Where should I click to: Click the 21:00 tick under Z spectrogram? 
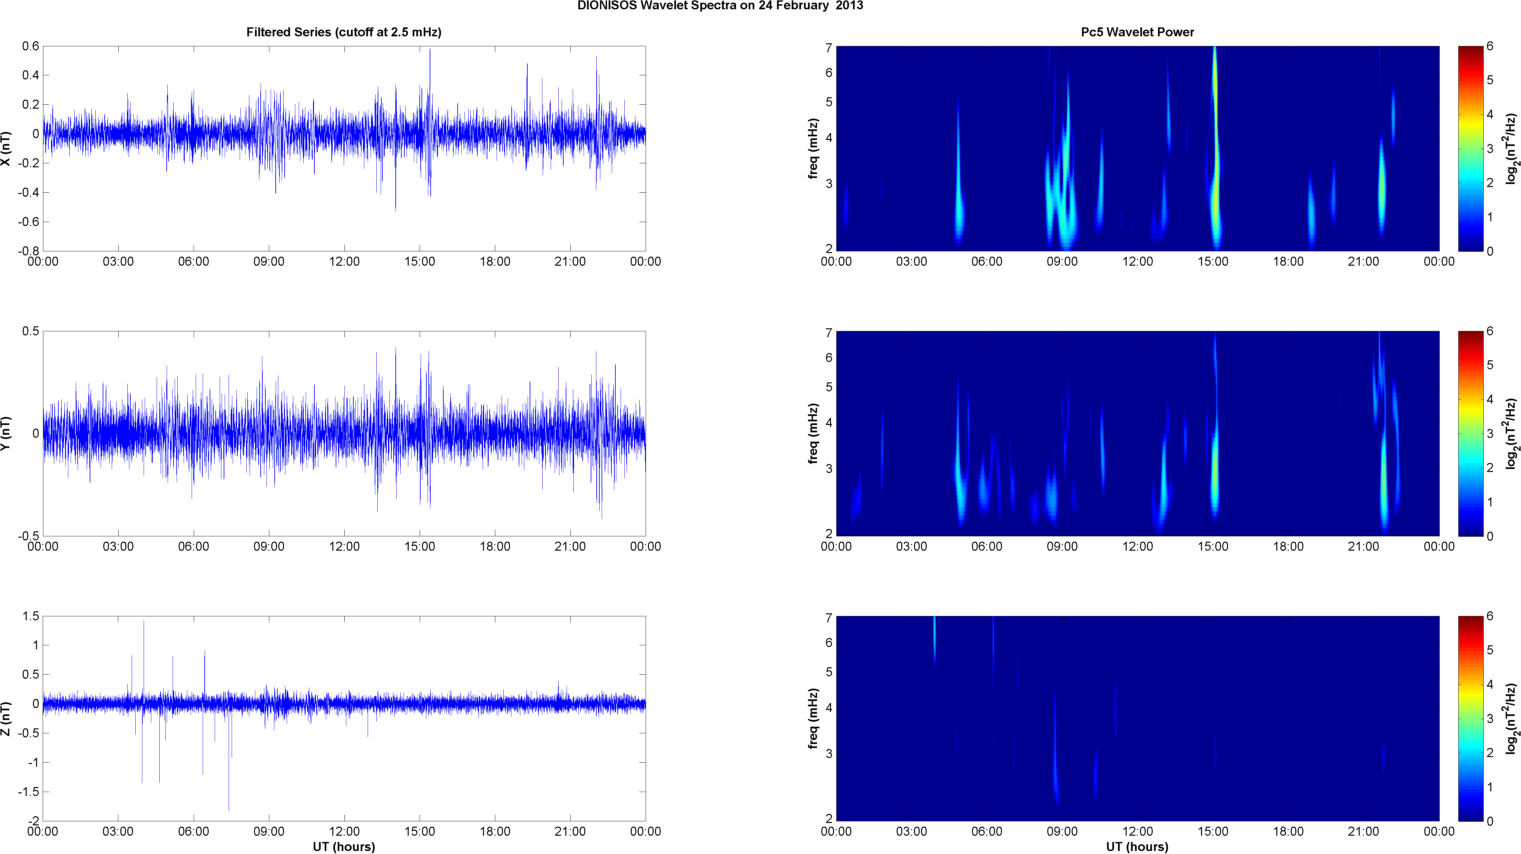1364,832
